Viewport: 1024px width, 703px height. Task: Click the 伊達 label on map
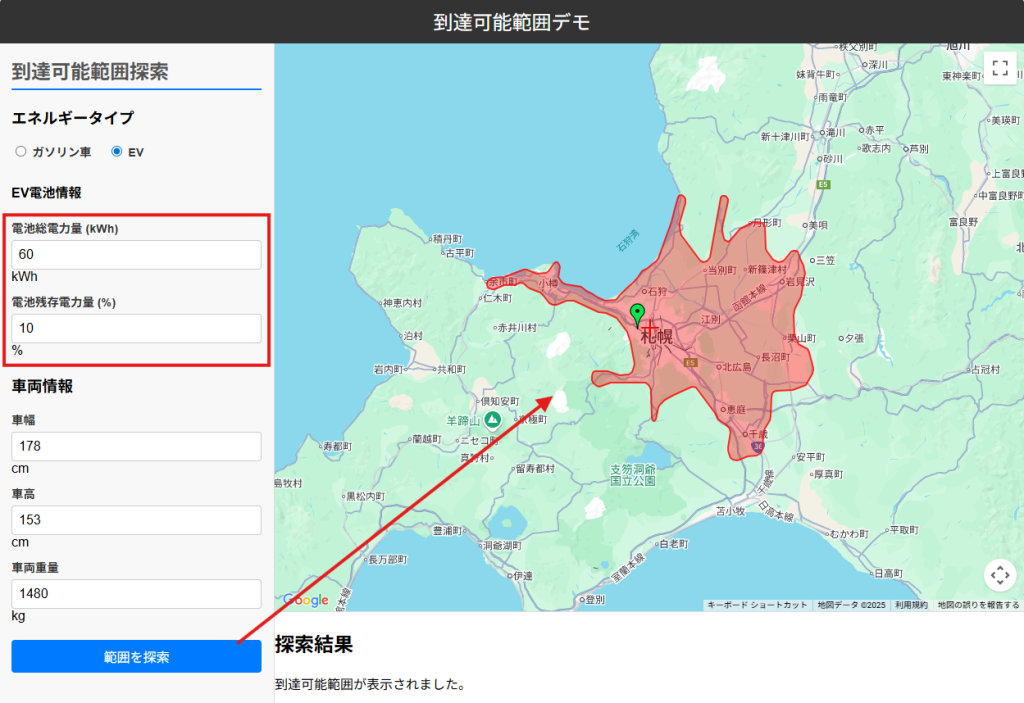[523, 576]
